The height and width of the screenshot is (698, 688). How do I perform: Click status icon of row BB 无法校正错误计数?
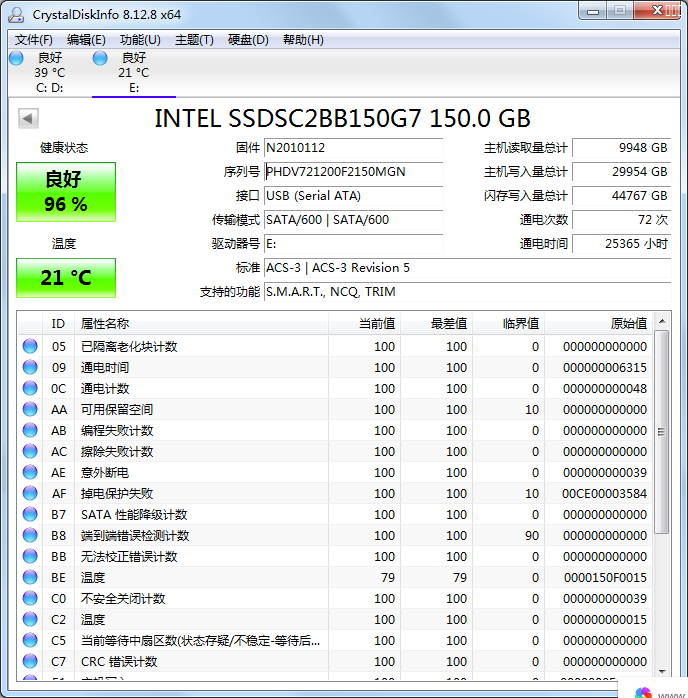tap(30, 556)
